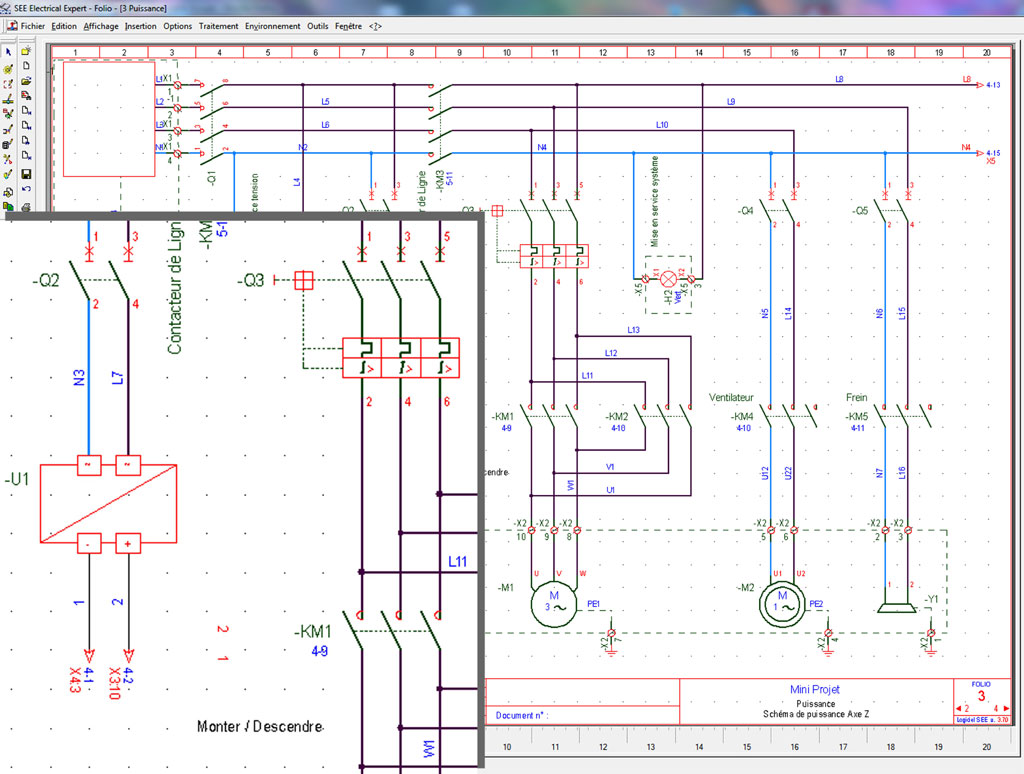Click the -Q5 breaker label
The width and height of the screenshot is (1024, 774).
[860, 210]
